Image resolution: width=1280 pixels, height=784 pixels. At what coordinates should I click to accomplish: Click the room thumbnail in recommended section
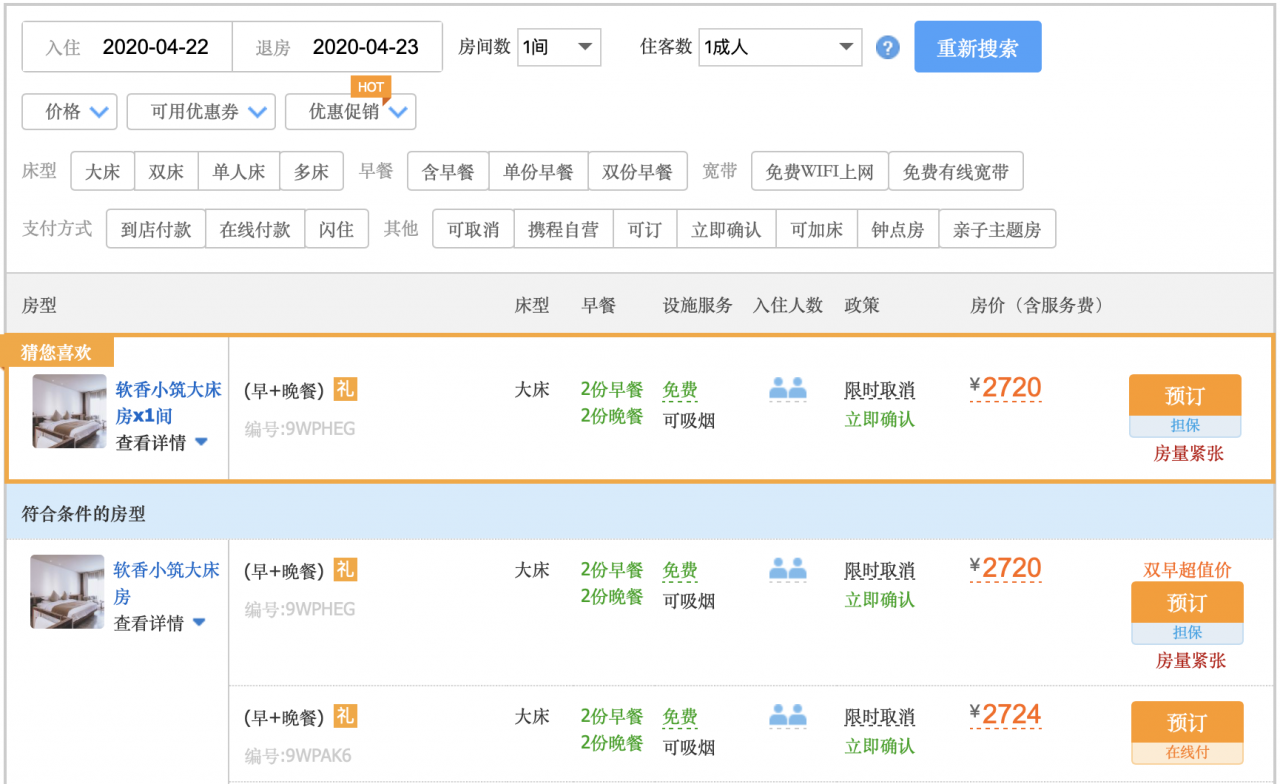pos(69,411)
